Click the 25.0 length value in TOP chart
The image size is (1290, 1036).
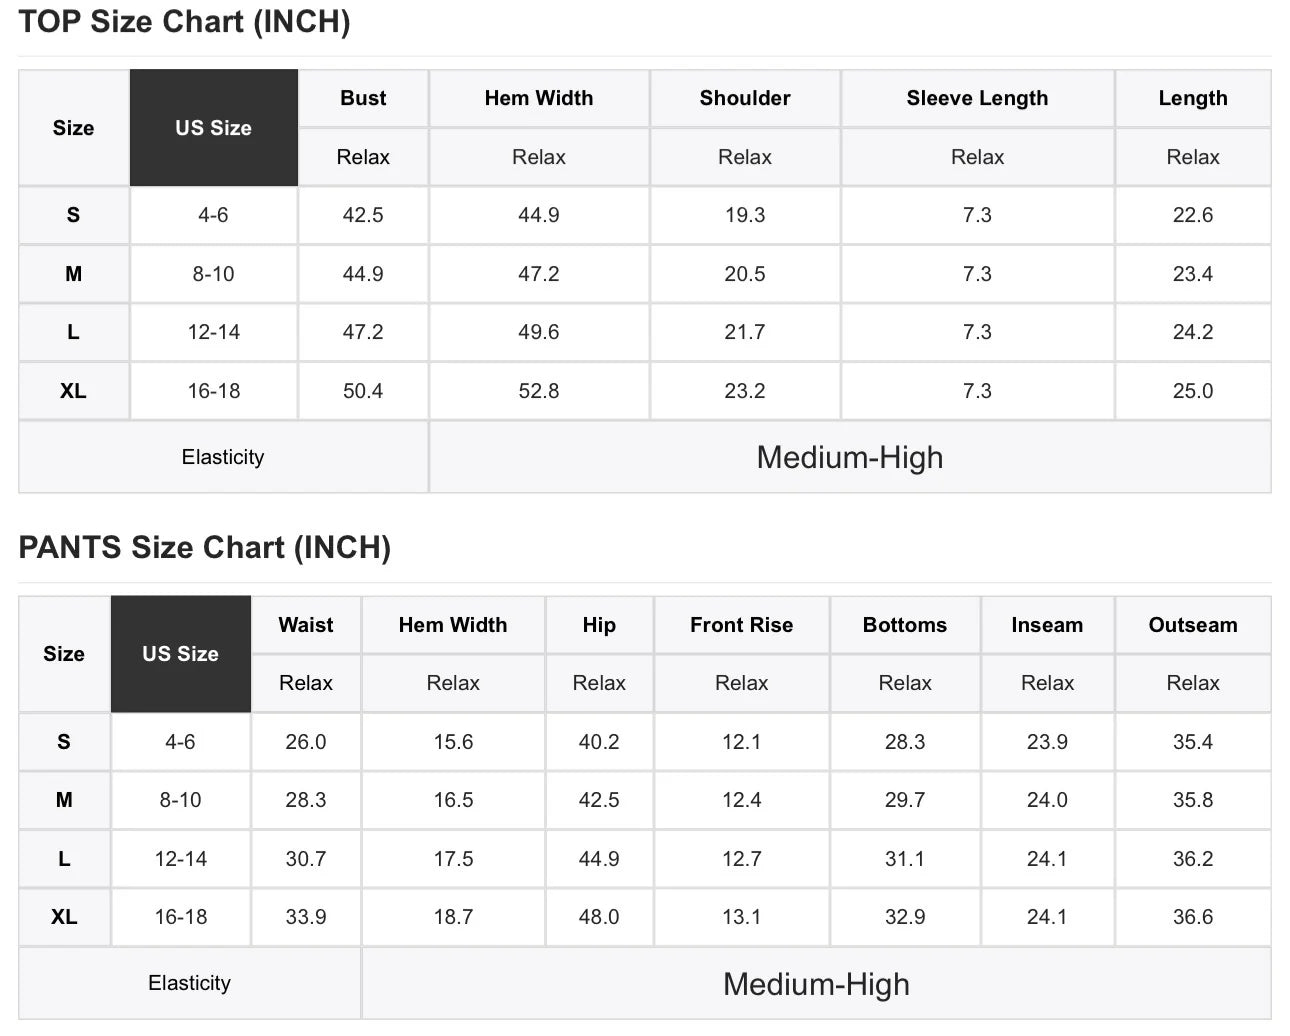1193,391
